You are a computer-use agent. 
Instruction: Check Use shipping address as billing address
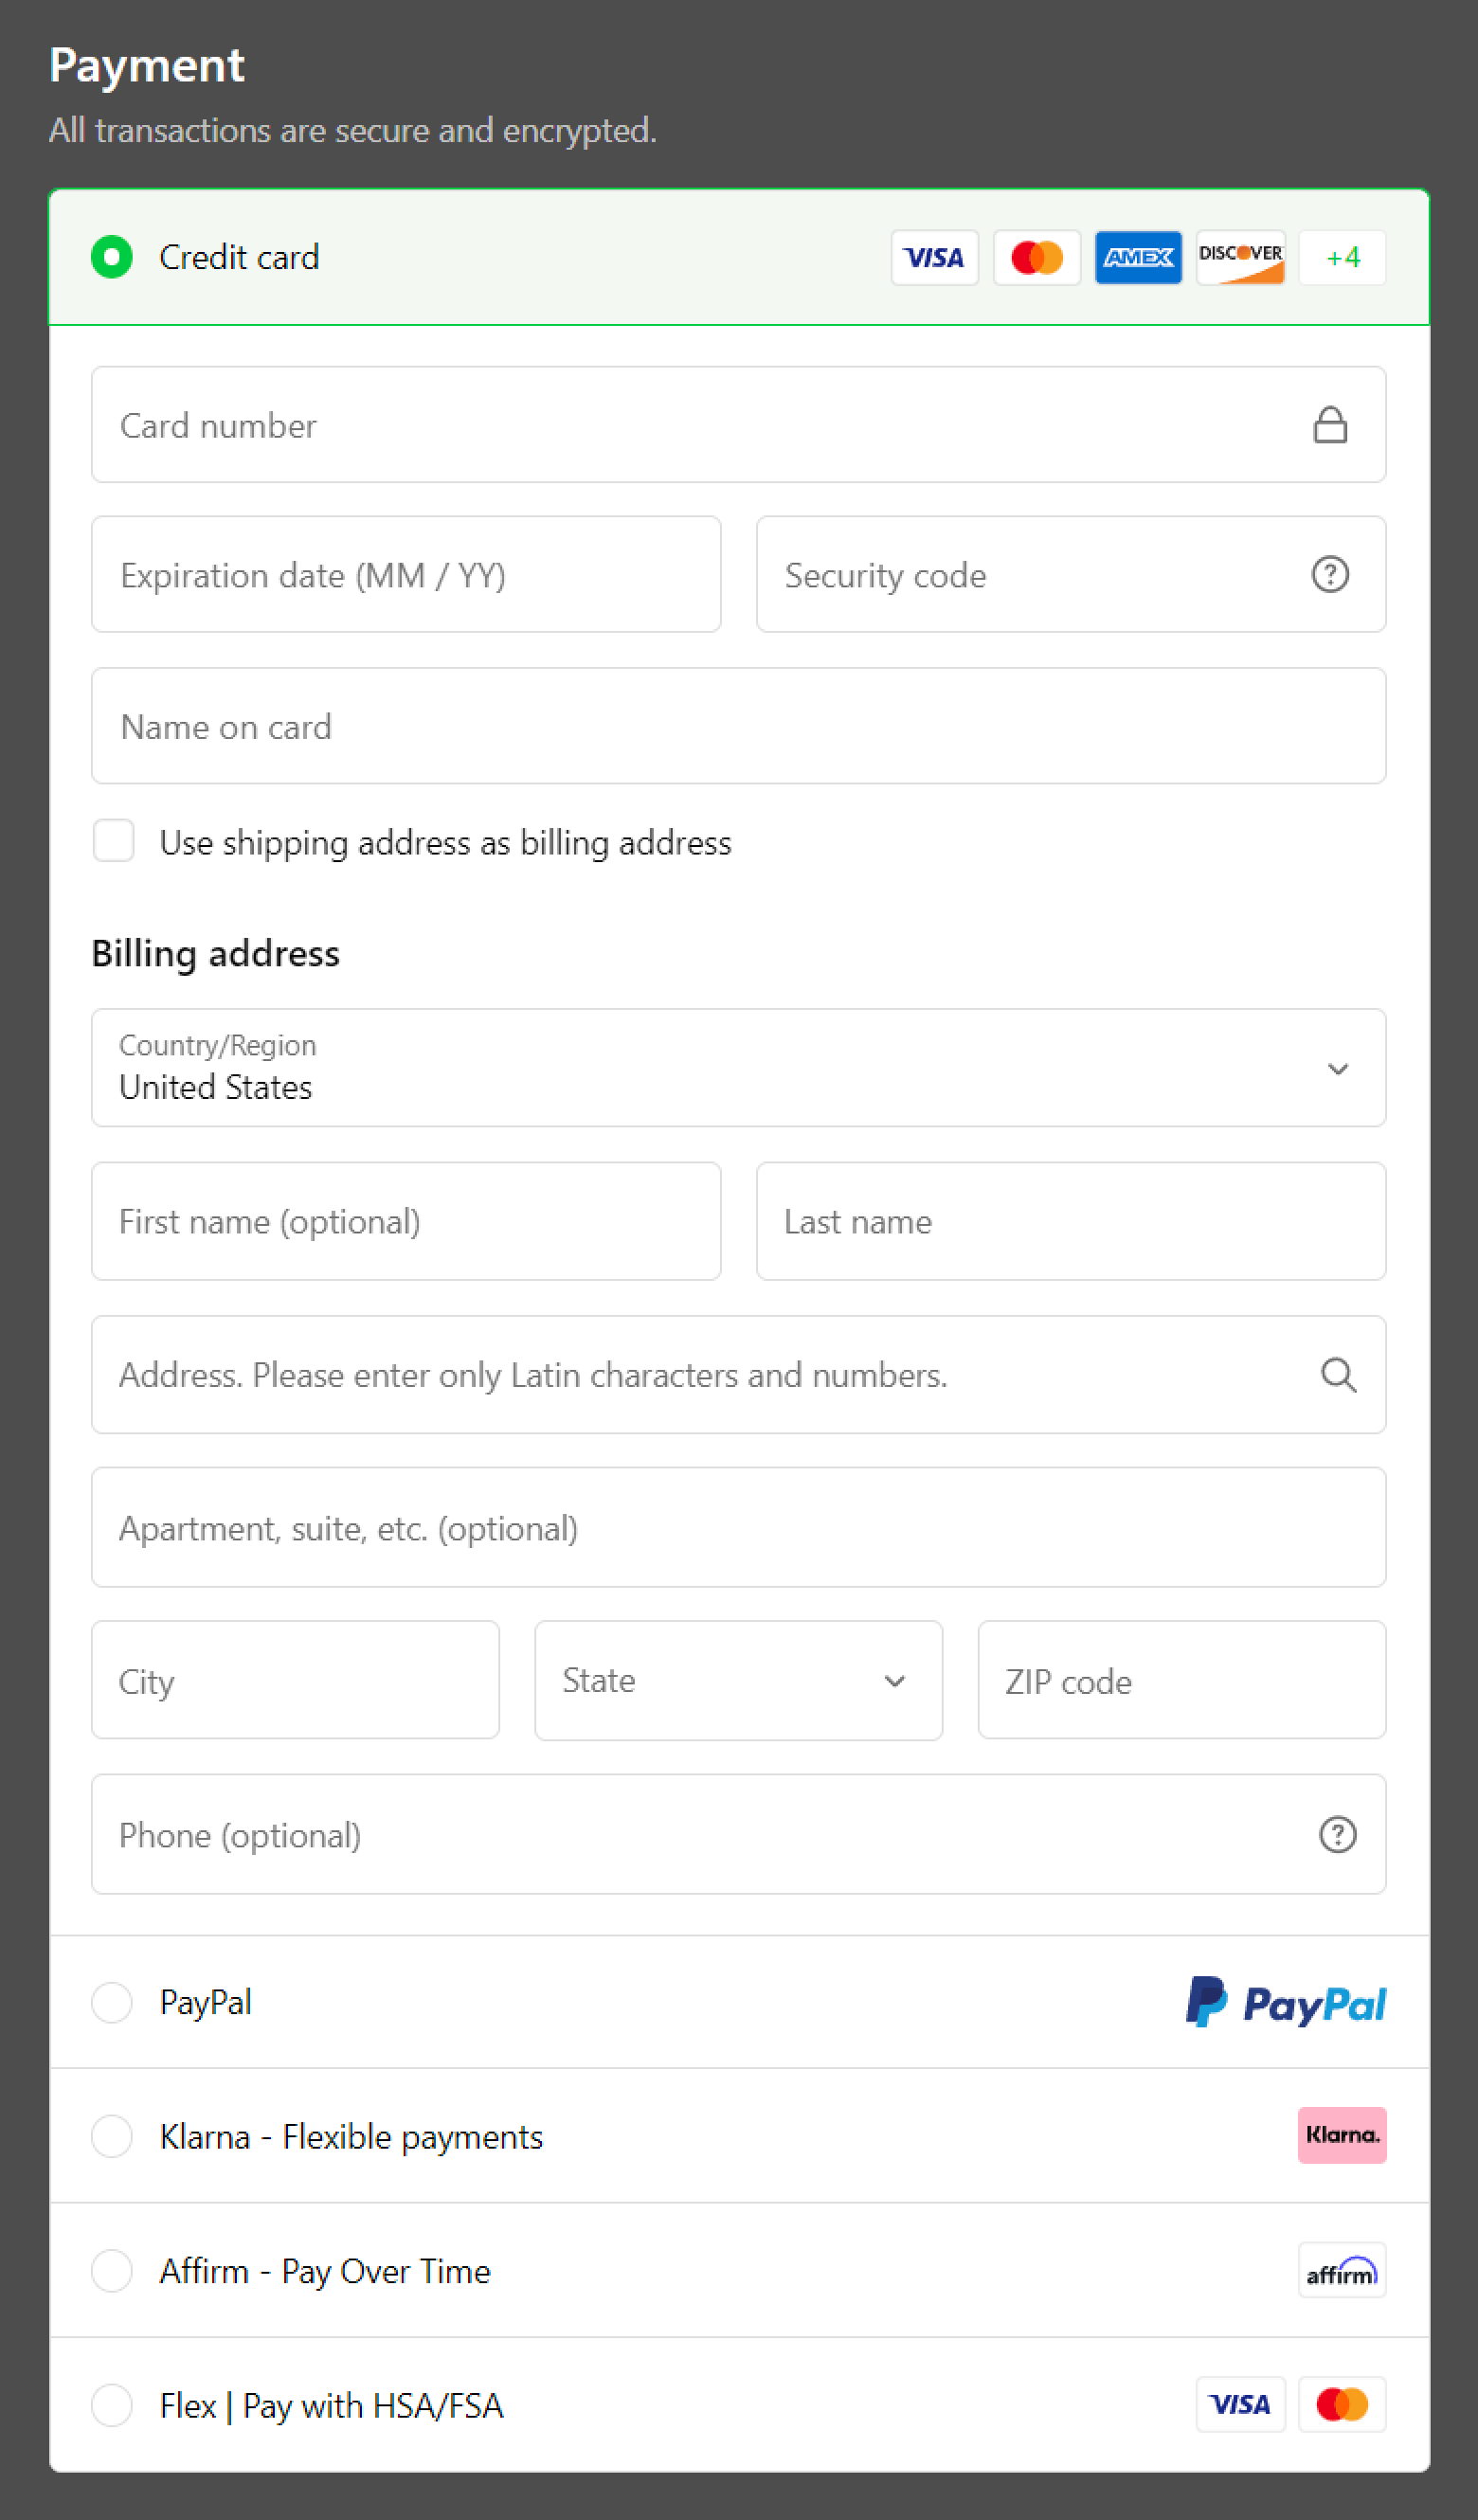pyautogui.click(x=113, y=841)
